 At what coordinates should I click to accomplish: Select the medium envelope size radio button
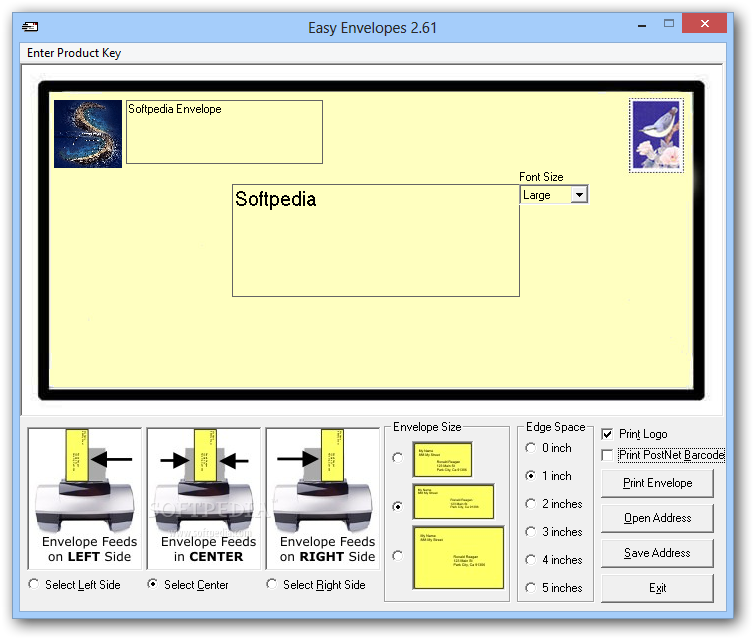398,506
